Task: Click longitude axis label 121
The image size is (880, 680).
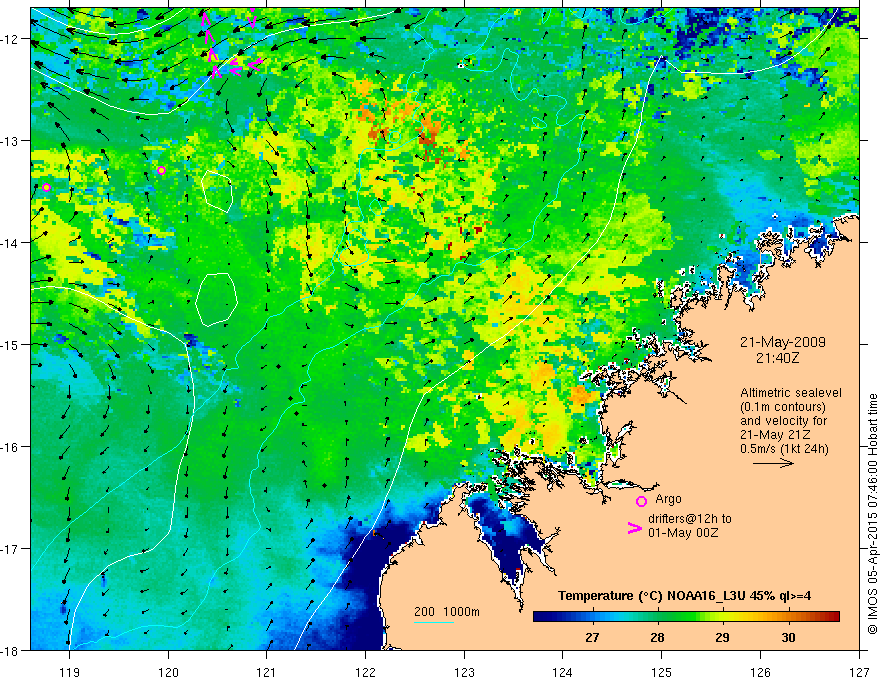Action: 267,672
